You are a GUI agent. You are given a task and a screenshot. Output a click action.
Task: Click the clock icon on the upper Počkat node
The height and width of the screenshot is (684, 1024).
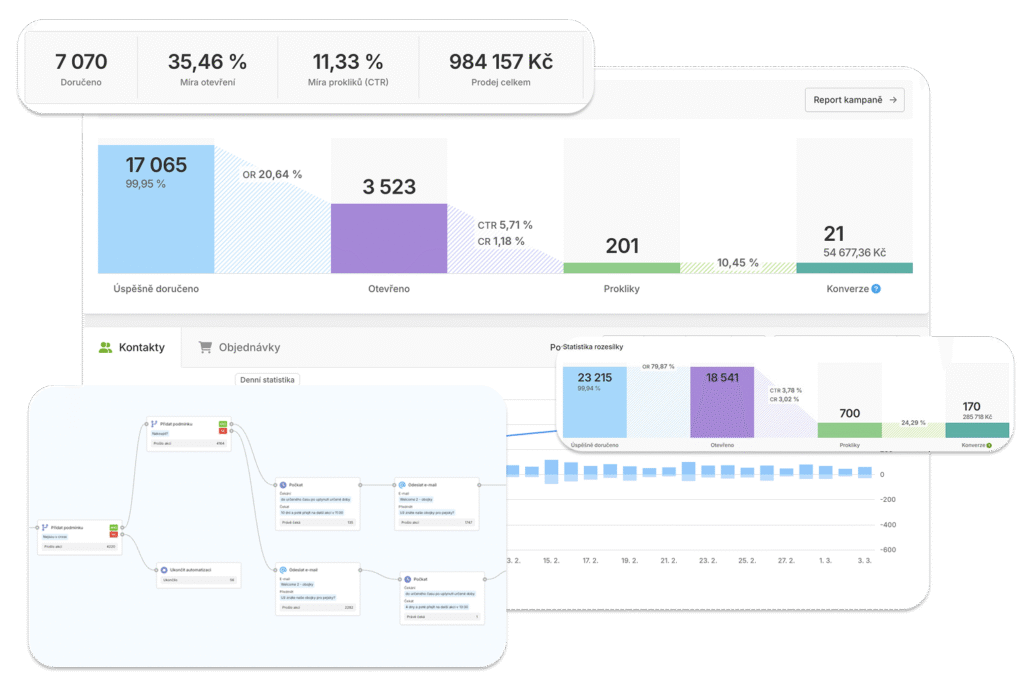pyautogui.click(x=283, y=483)
